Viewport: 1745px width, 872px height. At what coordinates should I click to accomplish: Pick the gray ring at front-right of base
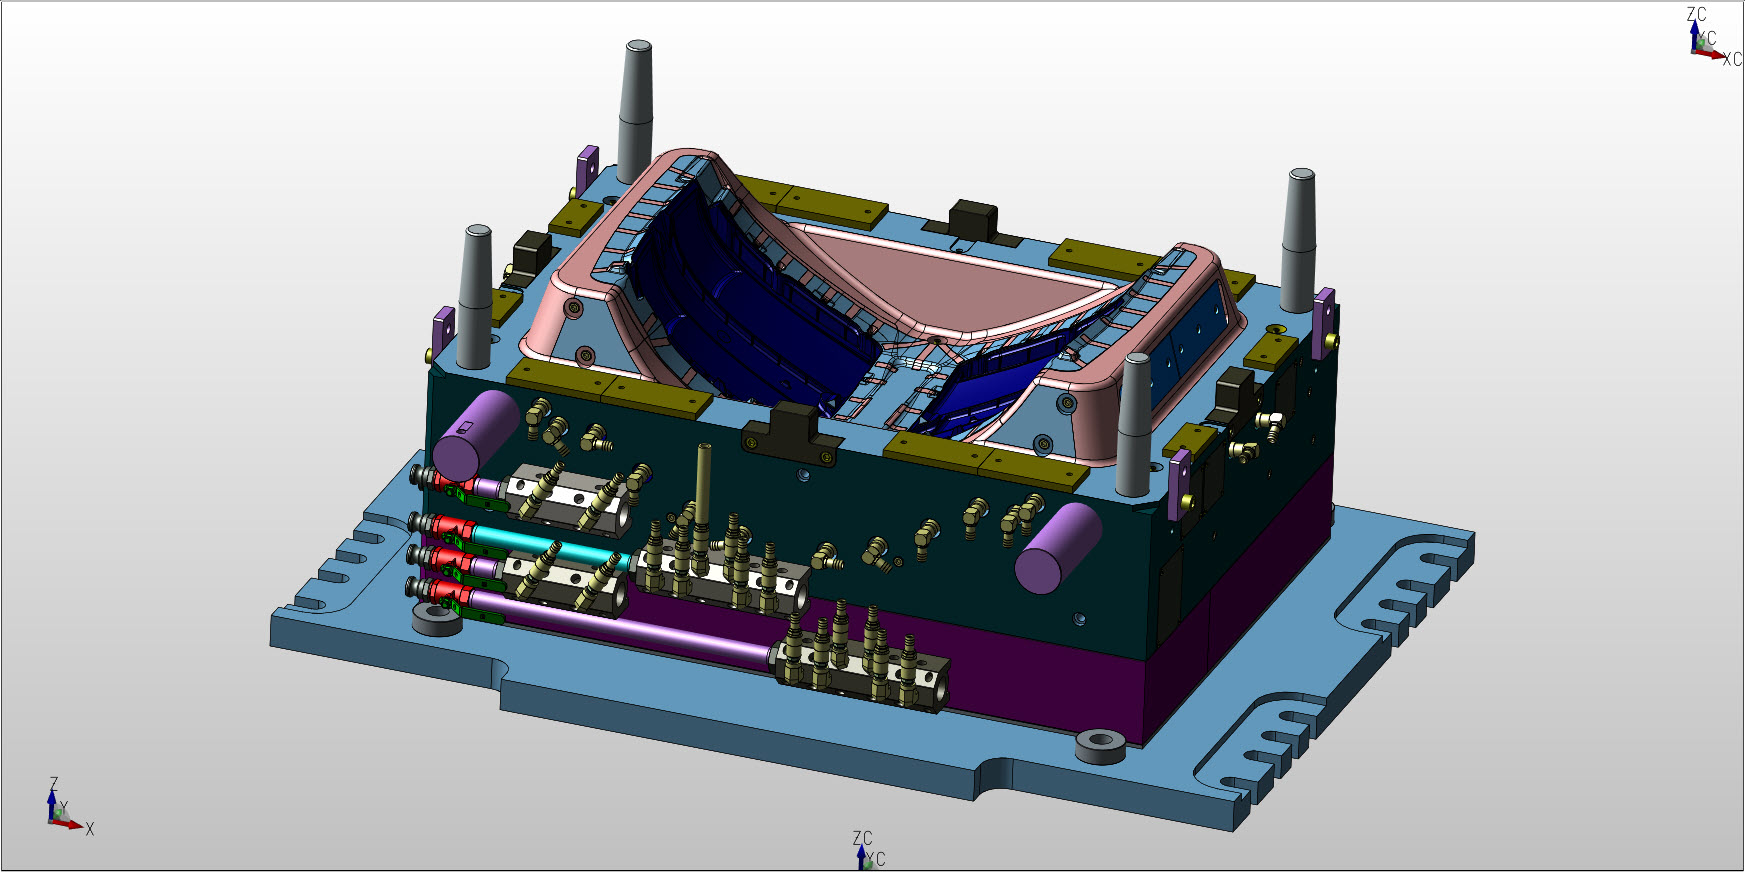pyautogui.click(x=1100, y=745)
